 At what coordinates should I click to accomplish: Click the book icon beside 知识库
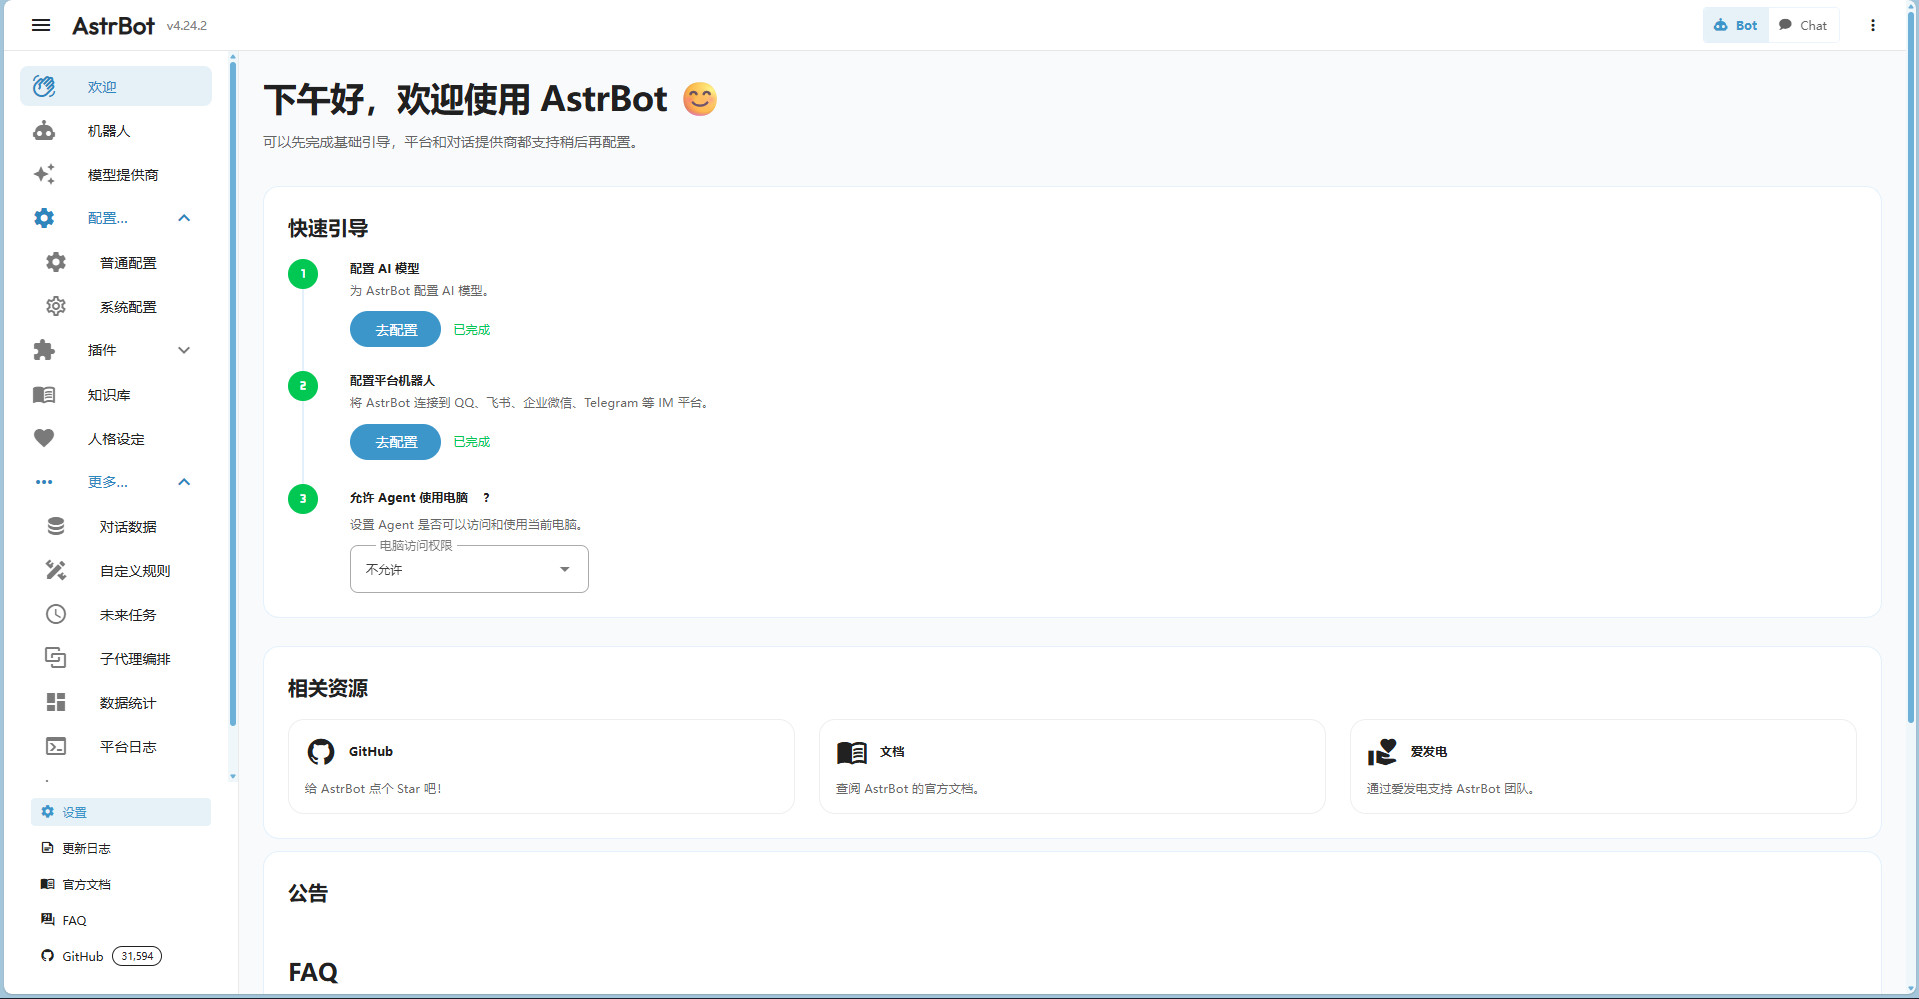click(44, 395)
